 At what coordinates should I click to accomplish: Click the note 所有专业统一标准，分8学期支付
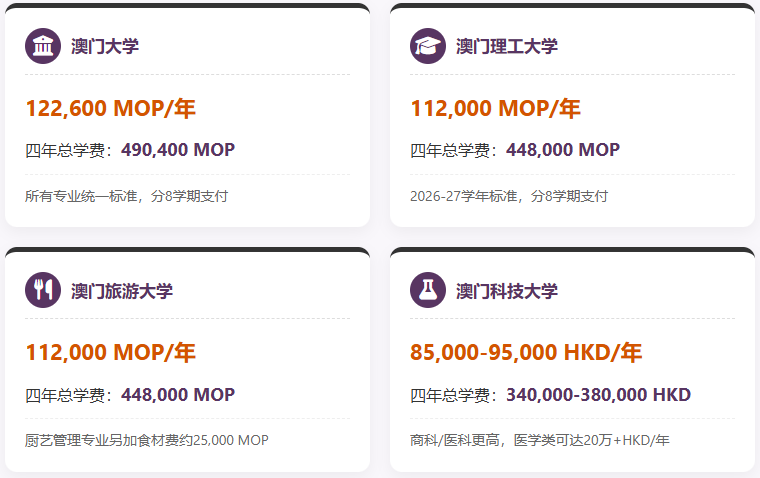click(126, 196)
